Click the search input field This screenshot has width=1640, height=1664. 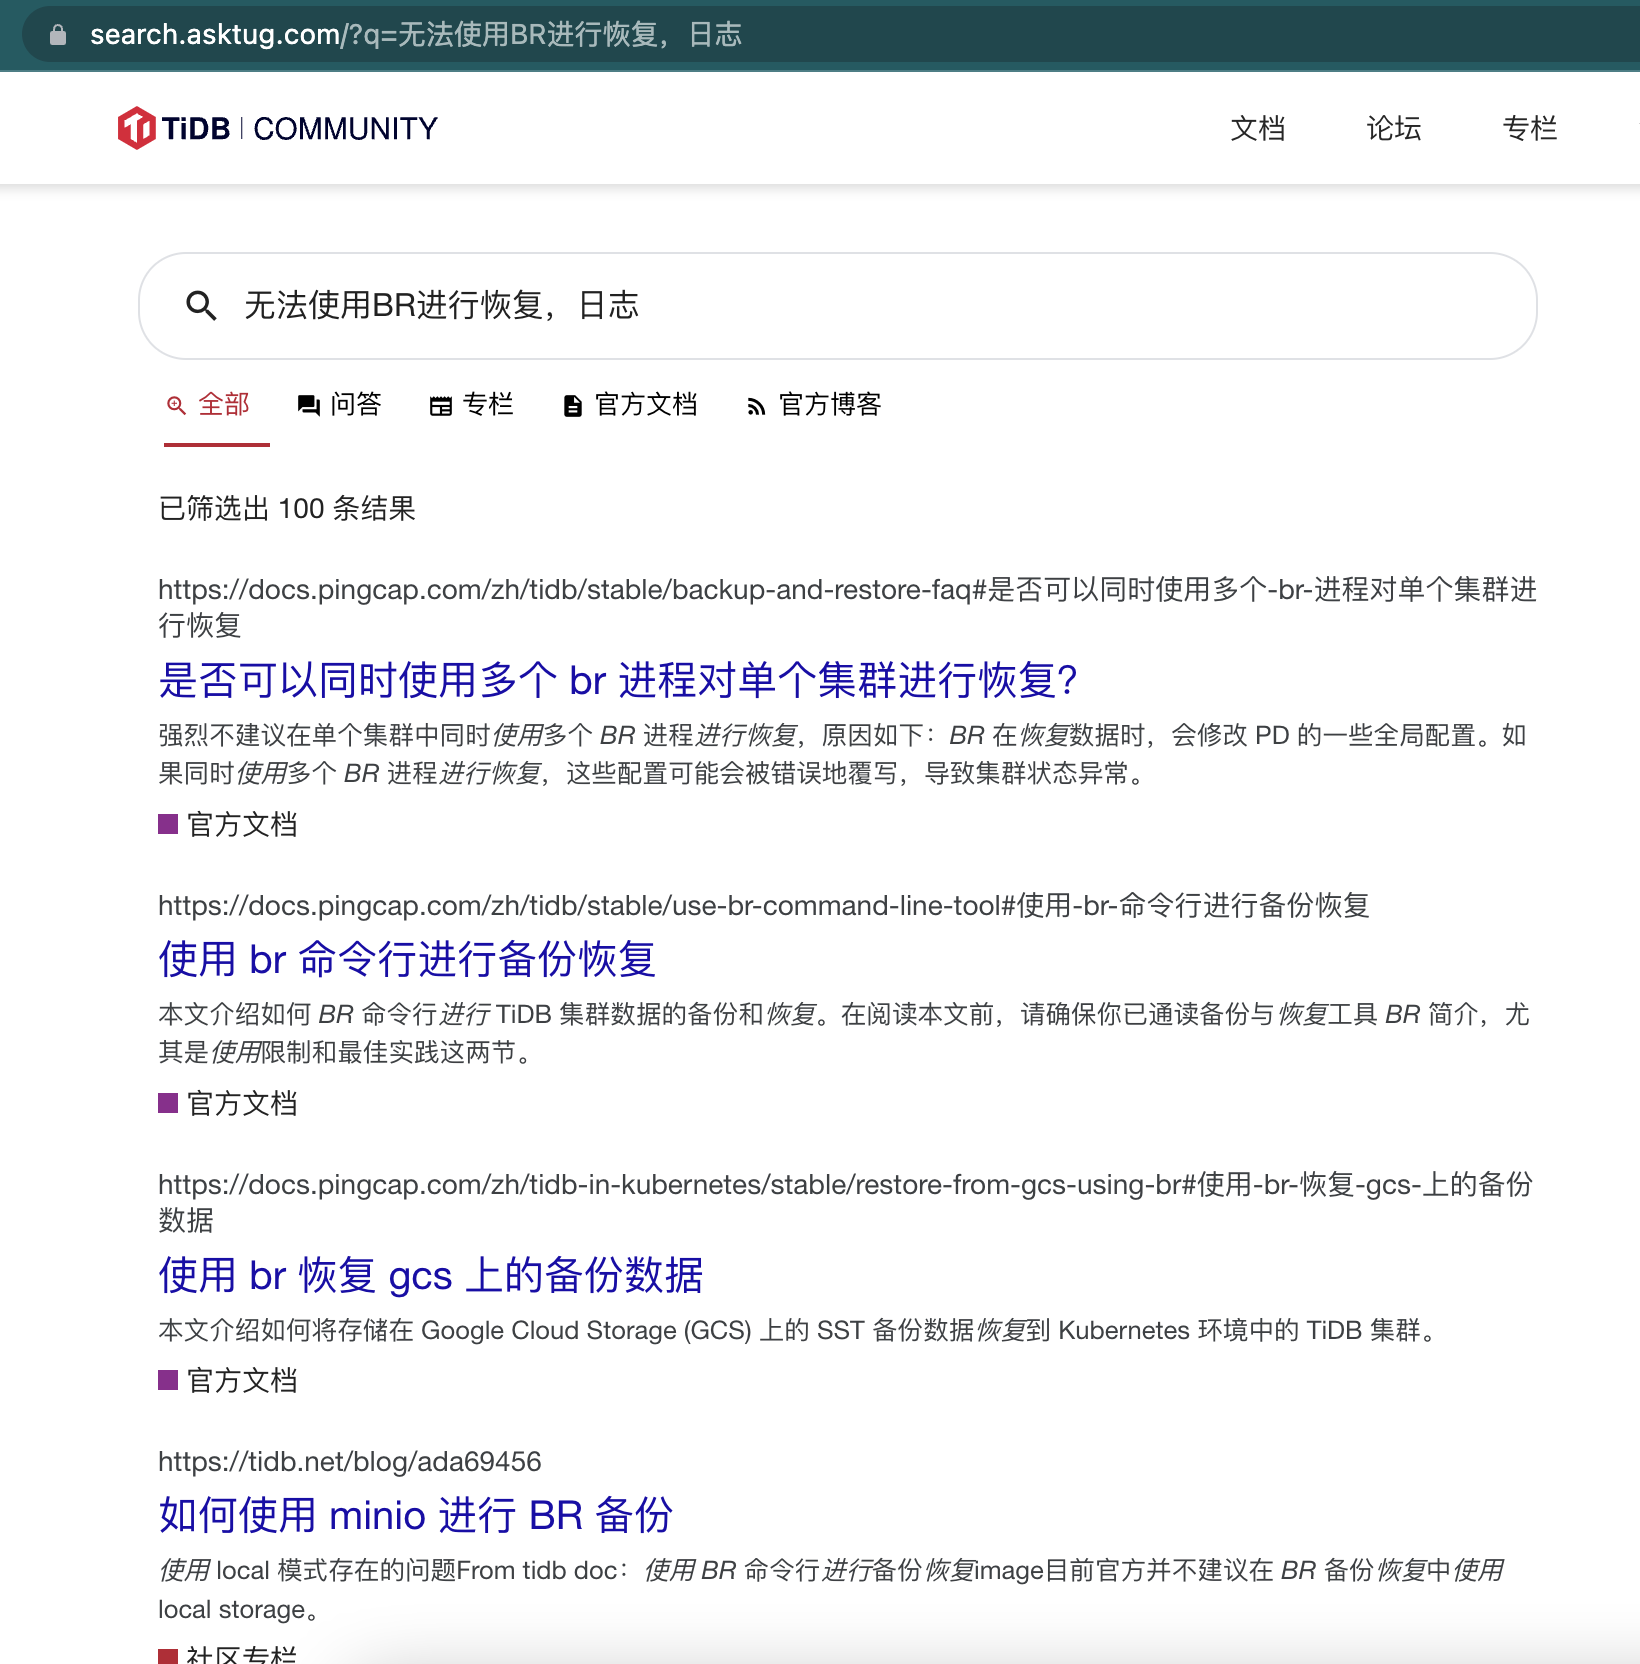(838, 306)
